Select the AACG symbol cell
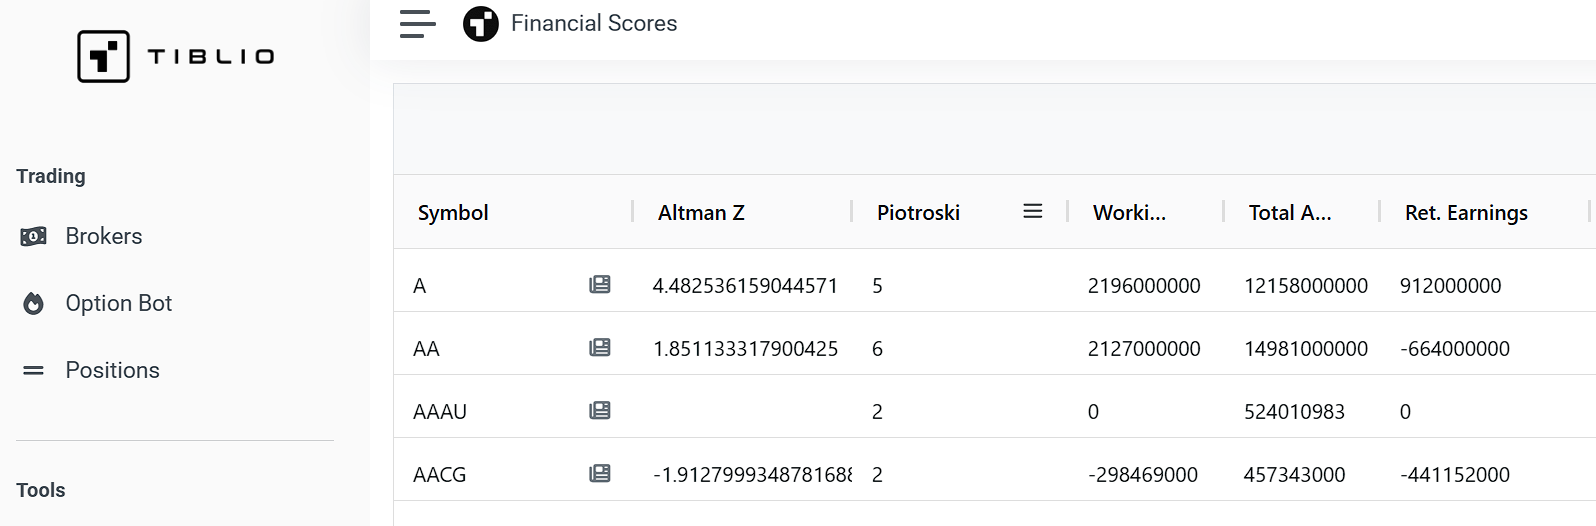The width and height of the screenshot is (1596, 526). (x=440, y=475)
